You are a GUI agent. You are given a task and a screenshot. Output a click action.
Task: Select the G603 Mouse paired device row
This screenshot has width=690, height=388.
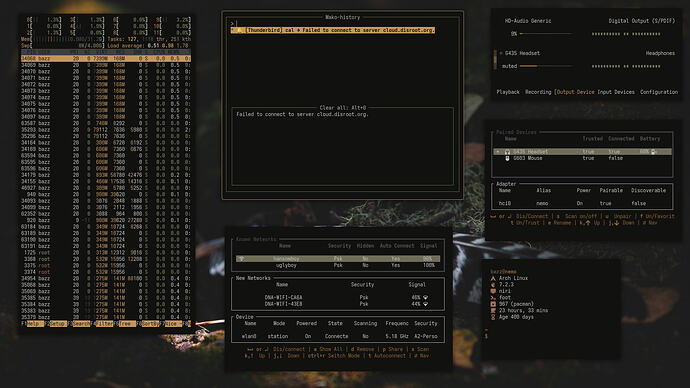coord(583,158)
